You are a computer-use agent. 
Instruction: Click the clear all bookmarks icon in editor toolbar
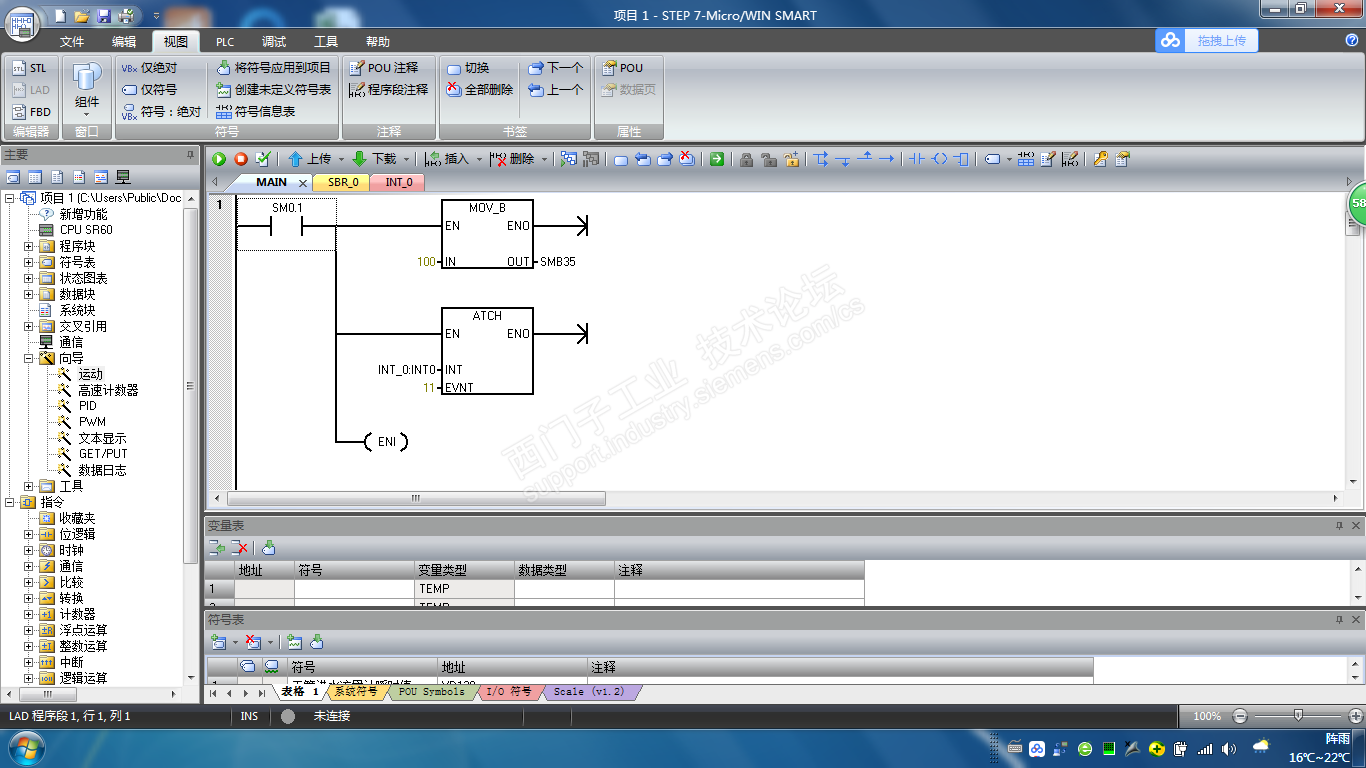687,159
